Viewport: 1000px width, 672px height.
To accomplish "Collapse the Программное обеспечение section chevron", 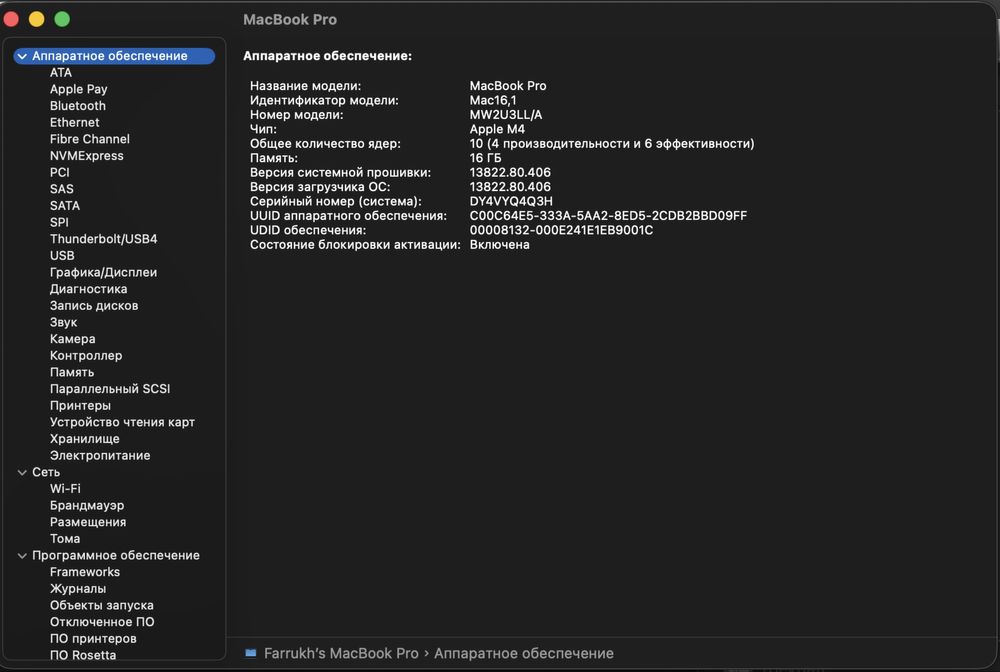I will click(x=22, y=556).
